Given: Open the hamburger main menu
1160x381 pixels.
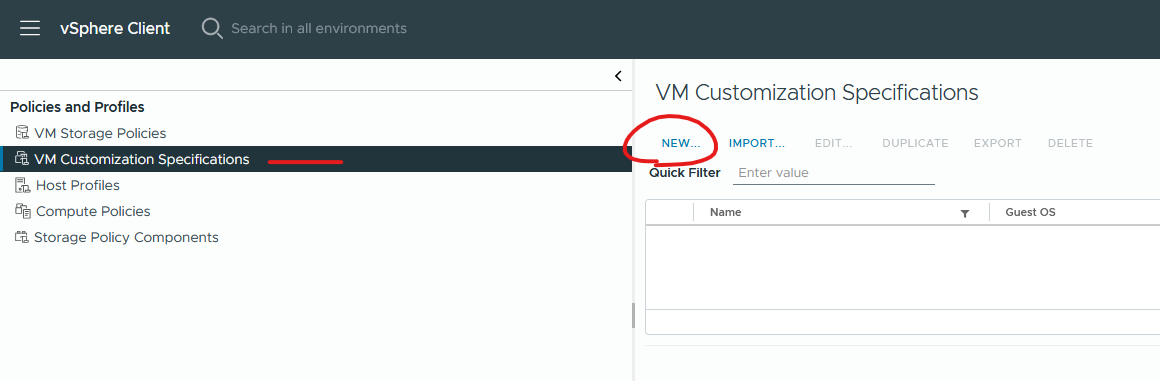Looking at the screenshot, I should [30, 29].
